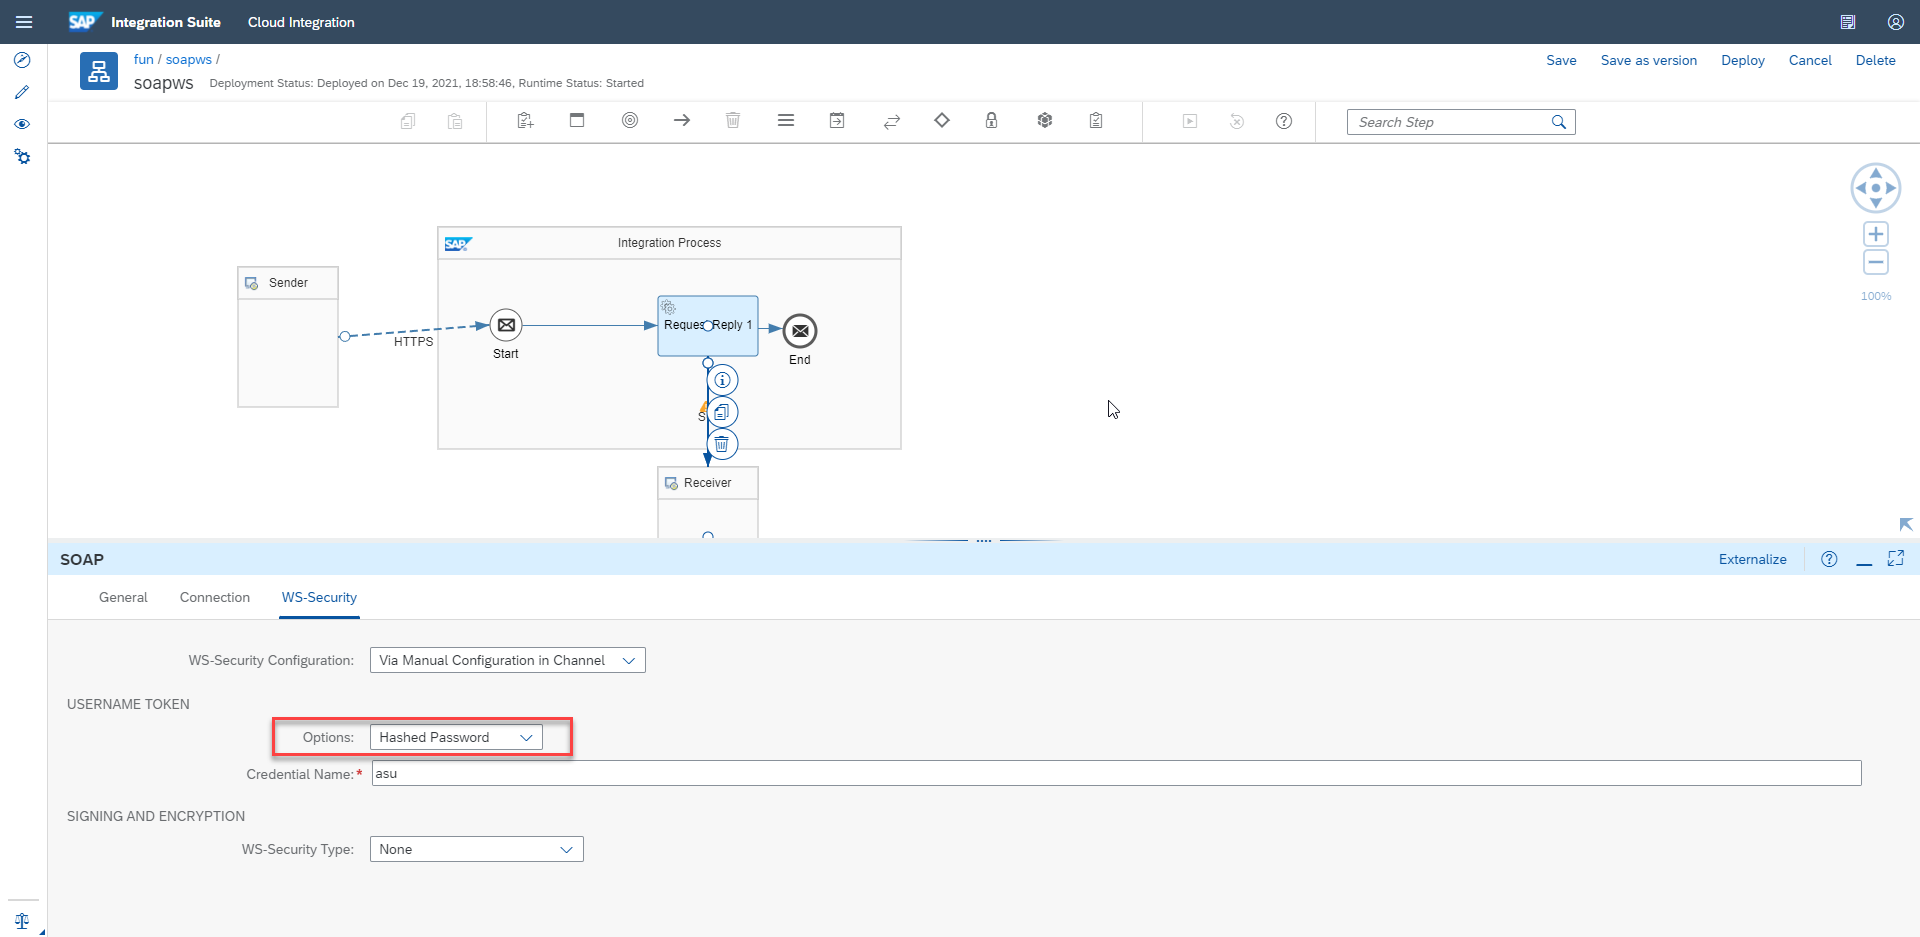Screen dimensions: 1920x937
Task: Open the Monitor eye icon in sidebar
Action: pyautogui.click(x=22, y=124)
